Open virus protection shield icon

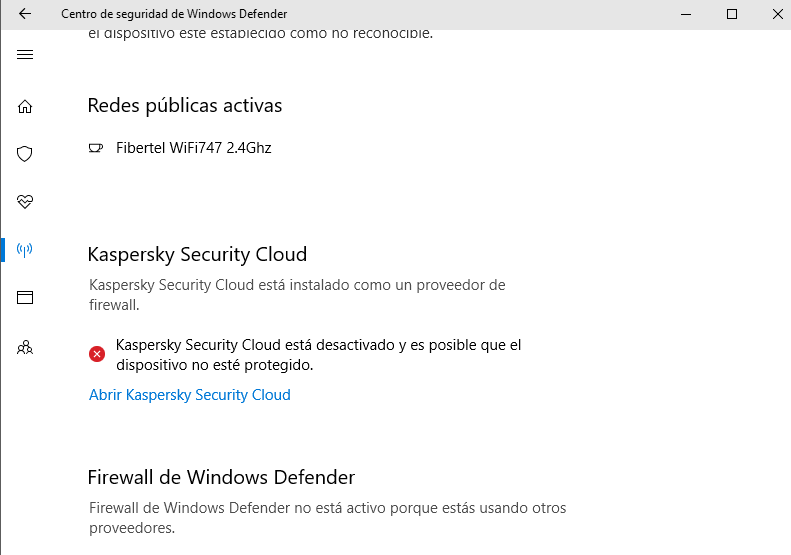pos(25,154)
